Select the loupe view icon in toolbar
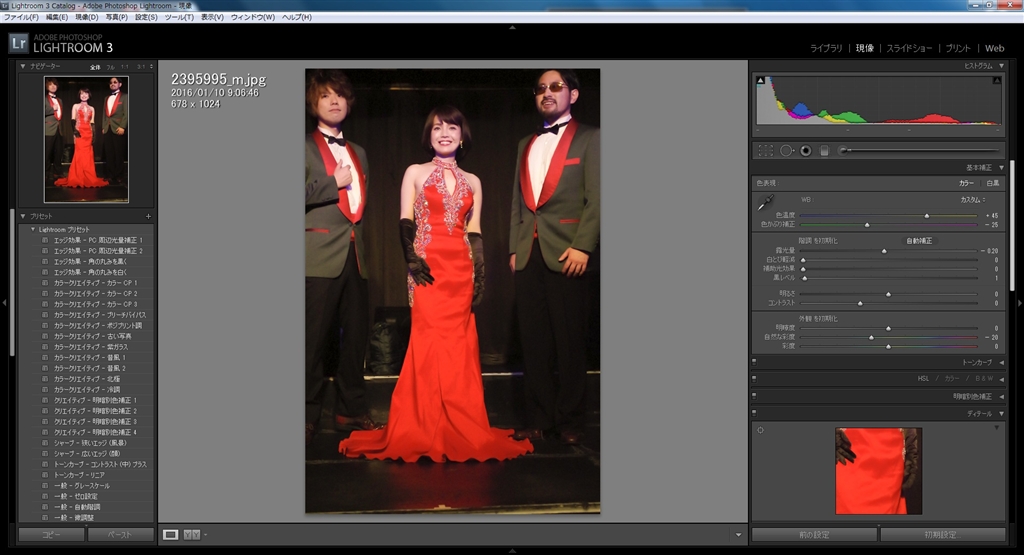 point(171,534)
